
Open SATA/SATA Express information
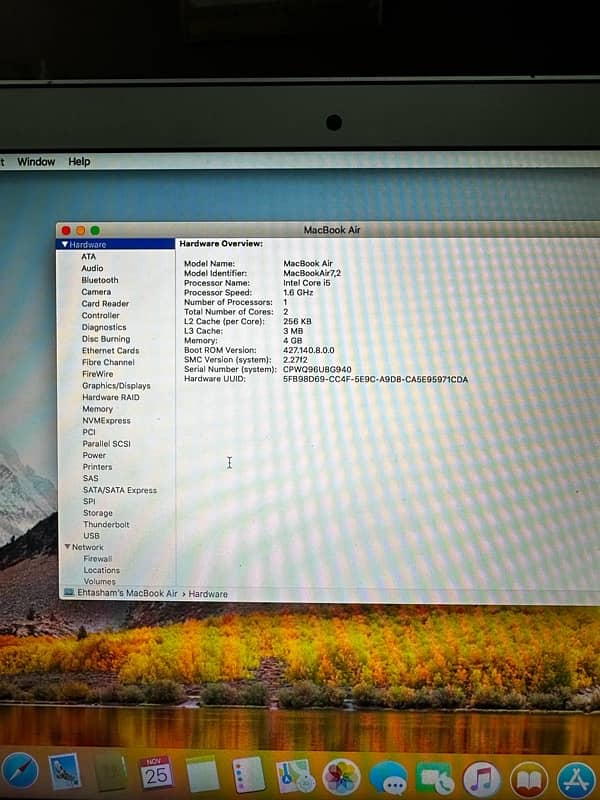(120, 490)
